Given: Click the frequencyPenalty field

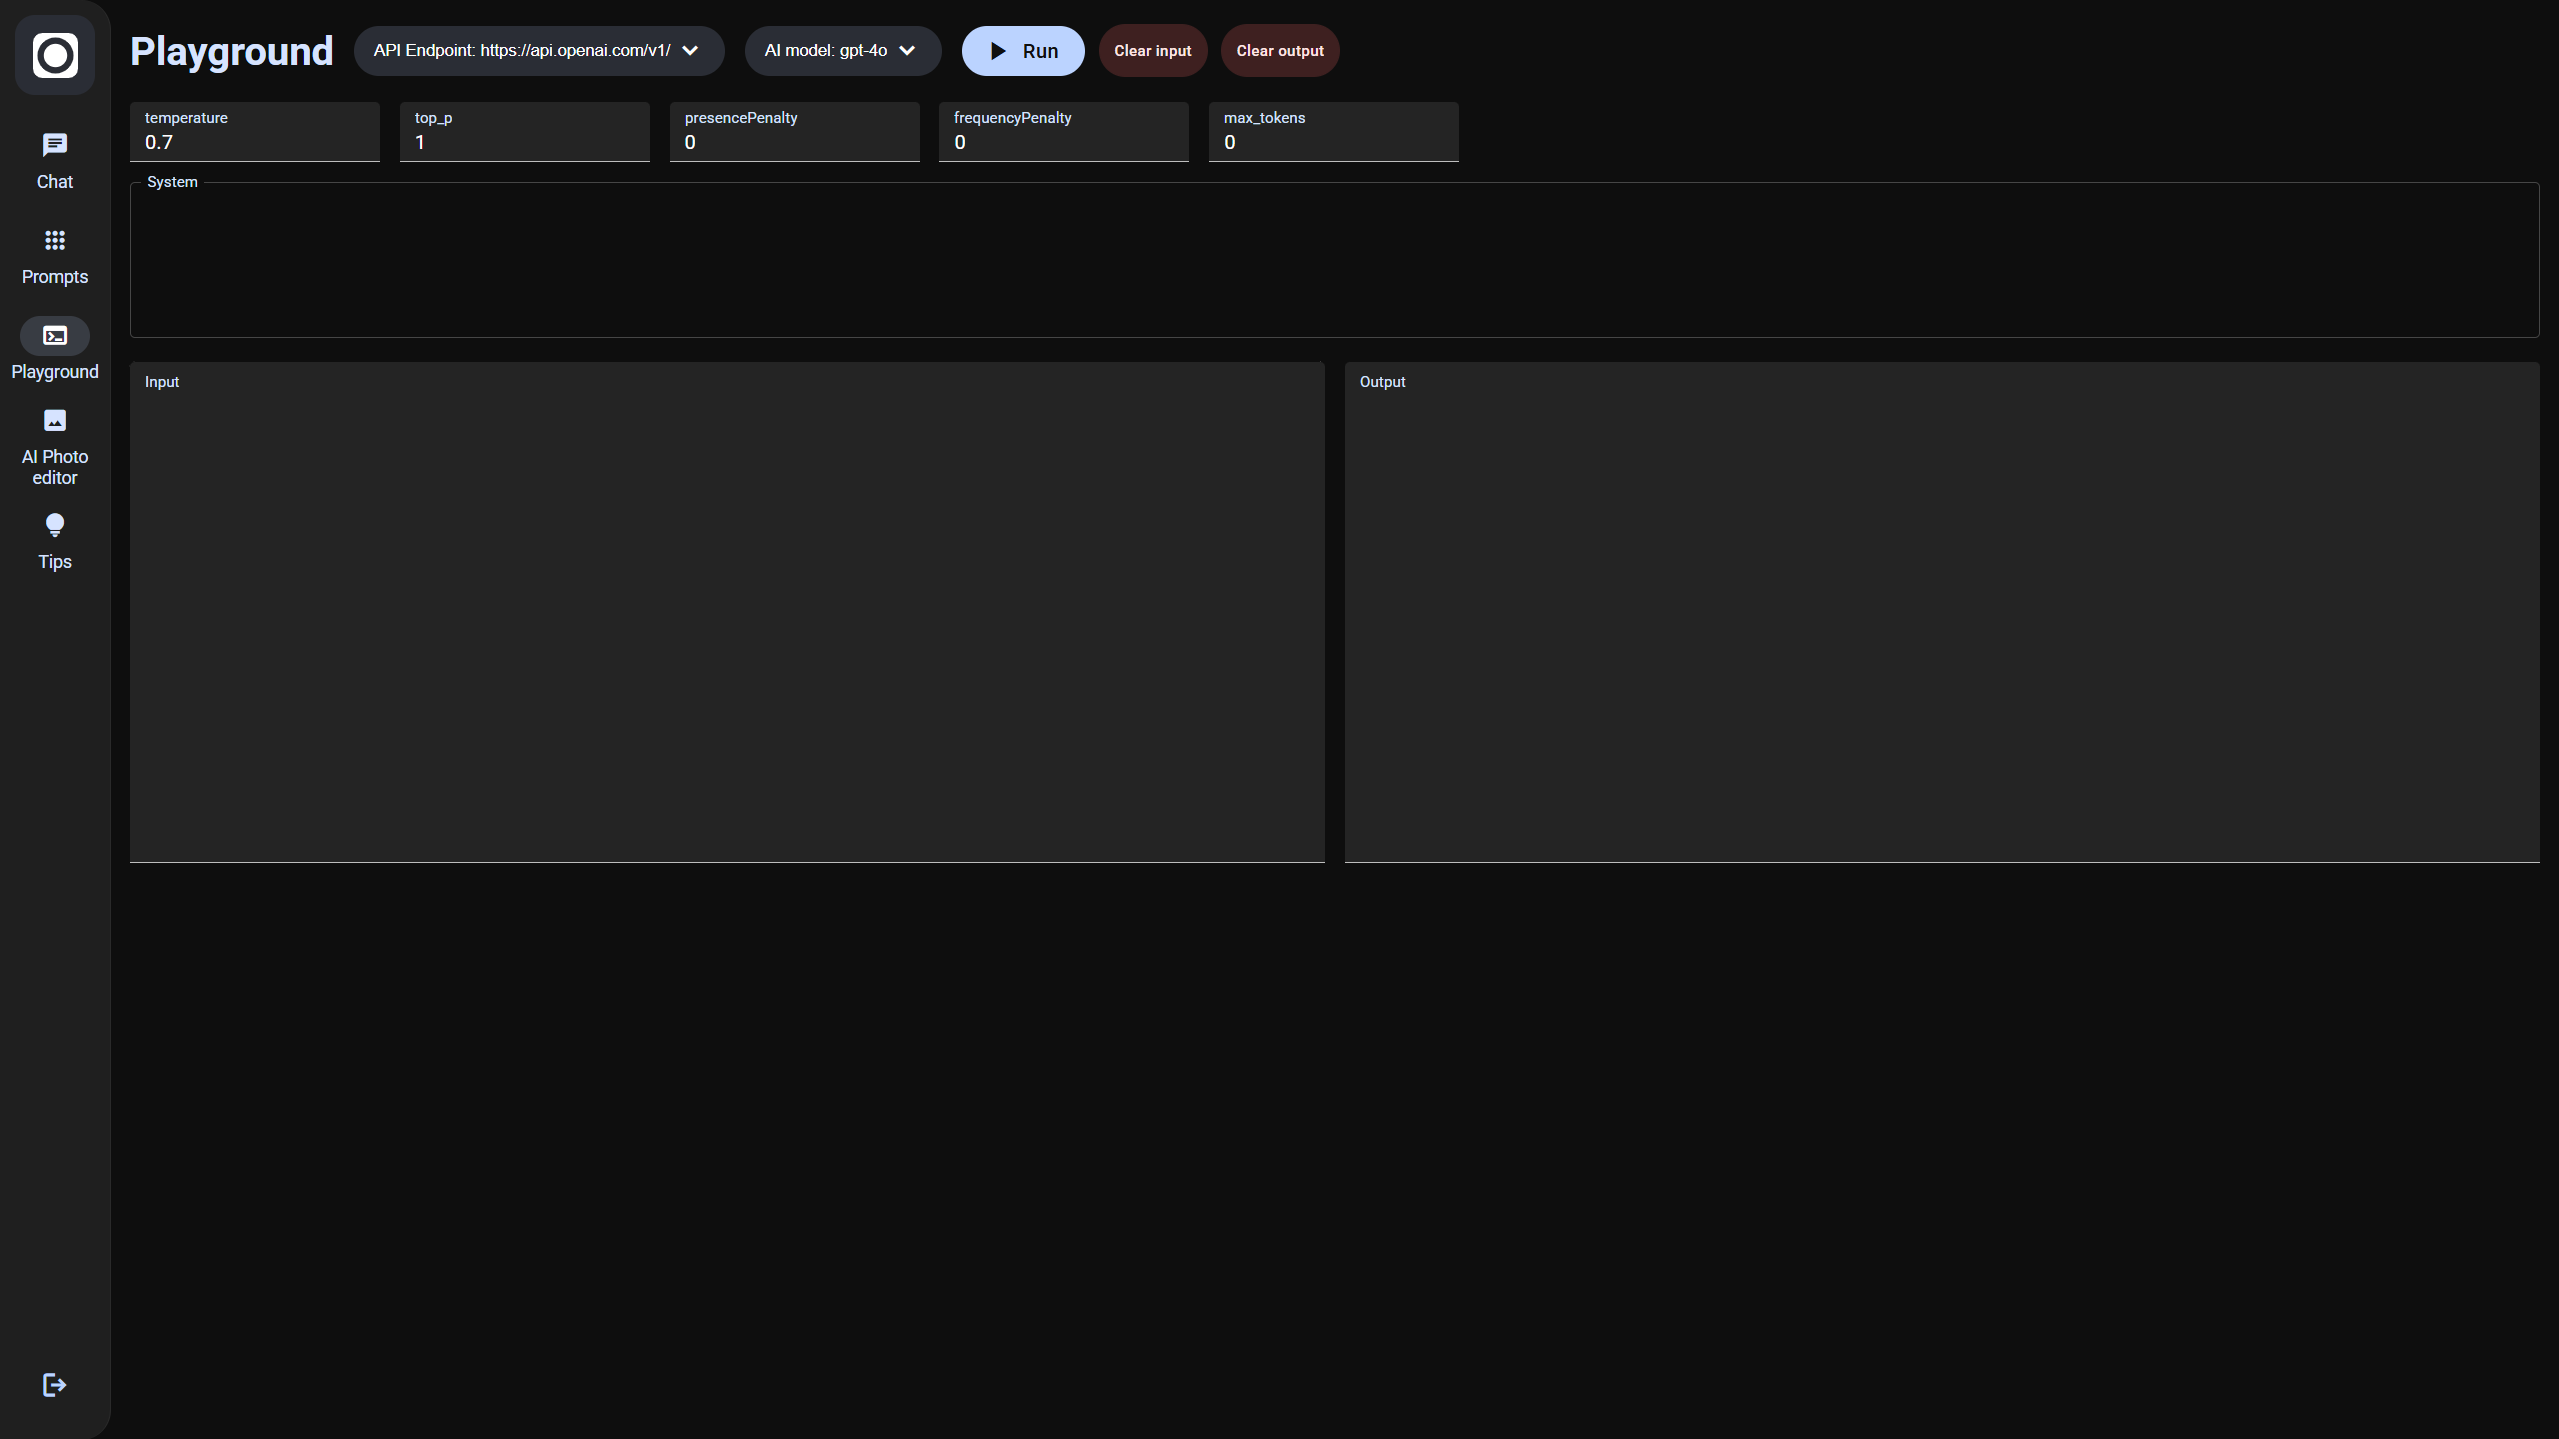Looking at the screenshot, I should (1063, 142).
